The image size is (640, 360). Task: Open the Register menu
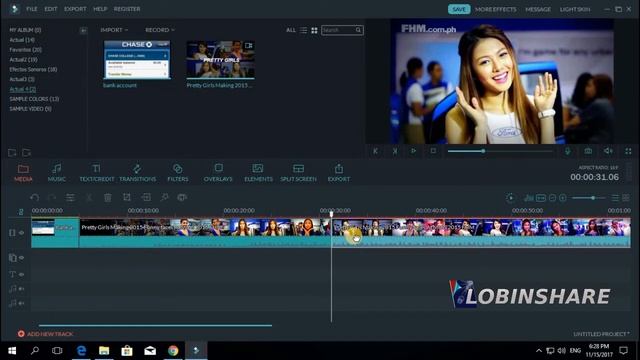click(127, 9)
